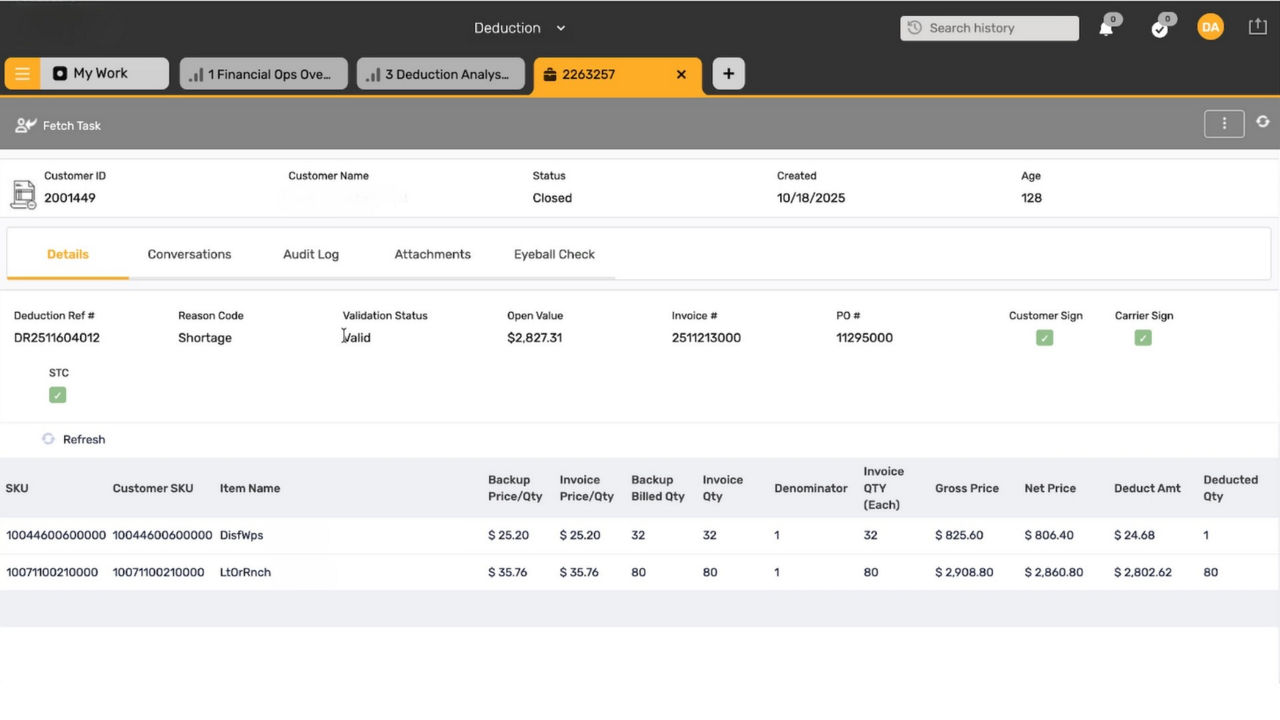Open the DA user avatar
This screenshot has width=1280, height=720.
[1210, 27]
